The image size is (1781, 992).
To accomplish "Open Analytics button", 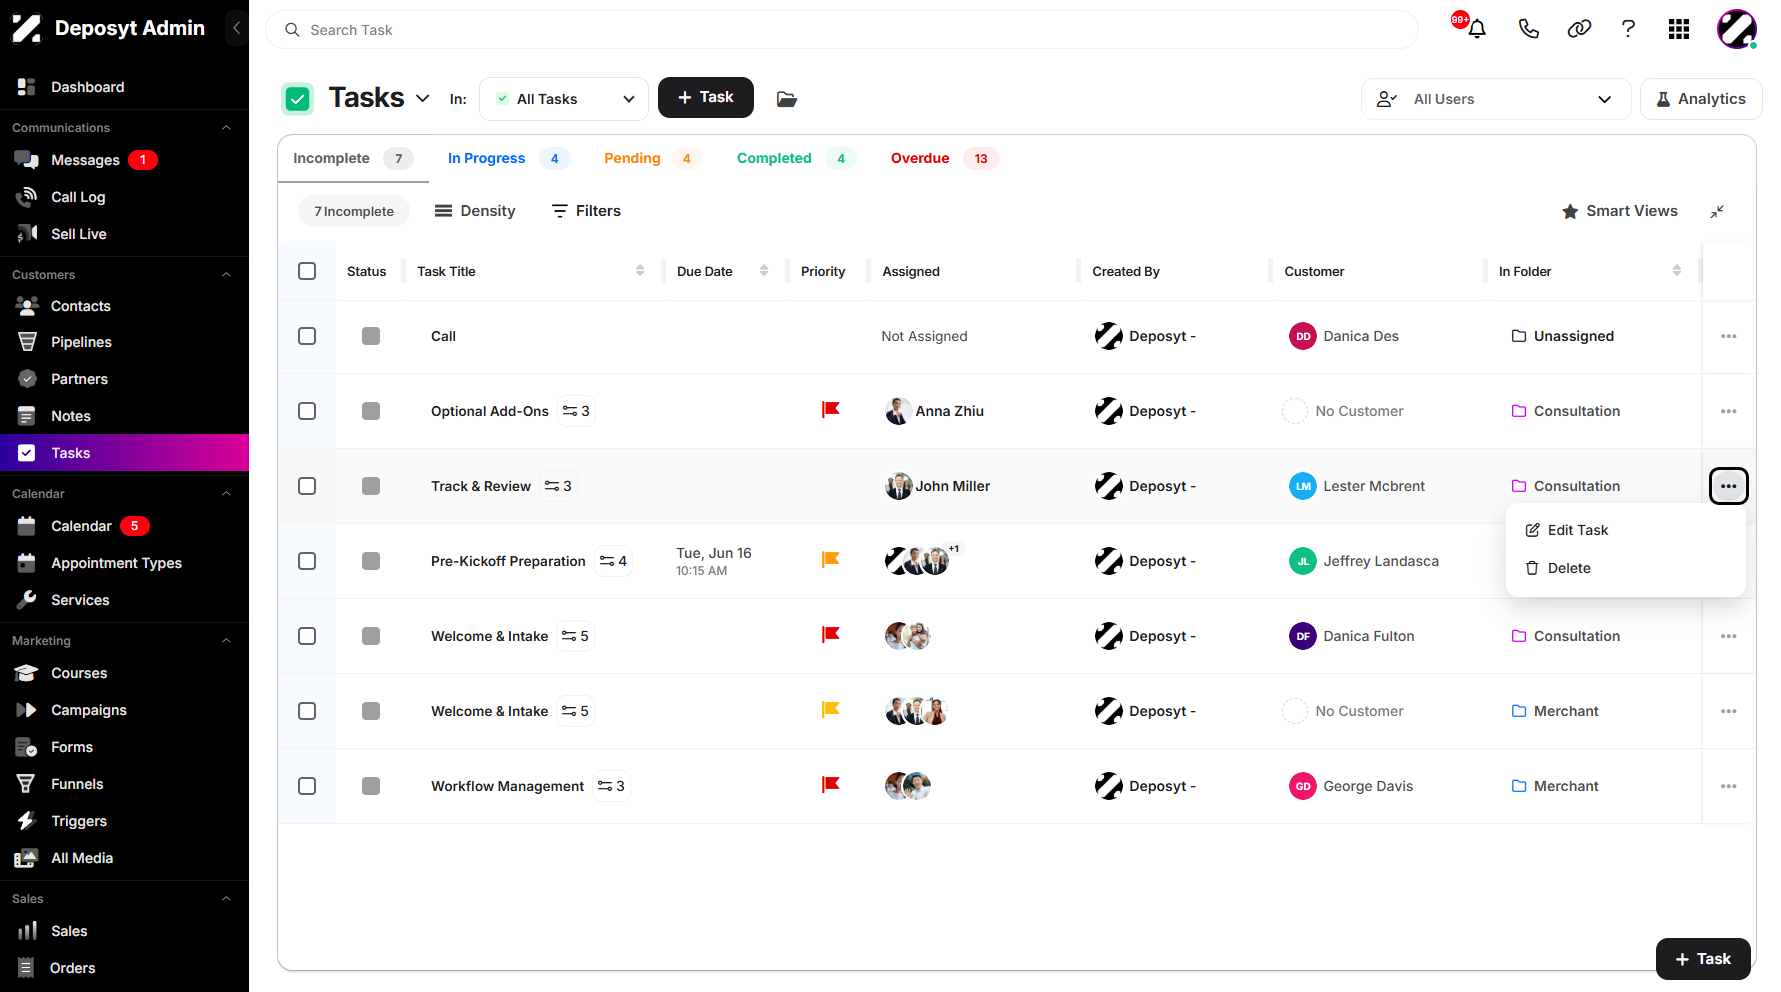I will (1701, 99).
